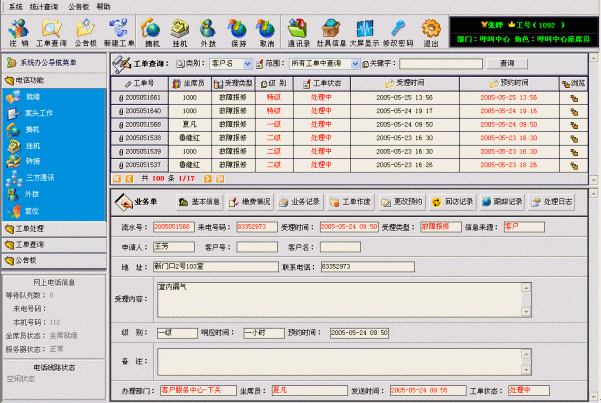Click the 处理日志 button
Image resolution: width=601 pixels, height=403 pixels.
[x=555, y=201]
